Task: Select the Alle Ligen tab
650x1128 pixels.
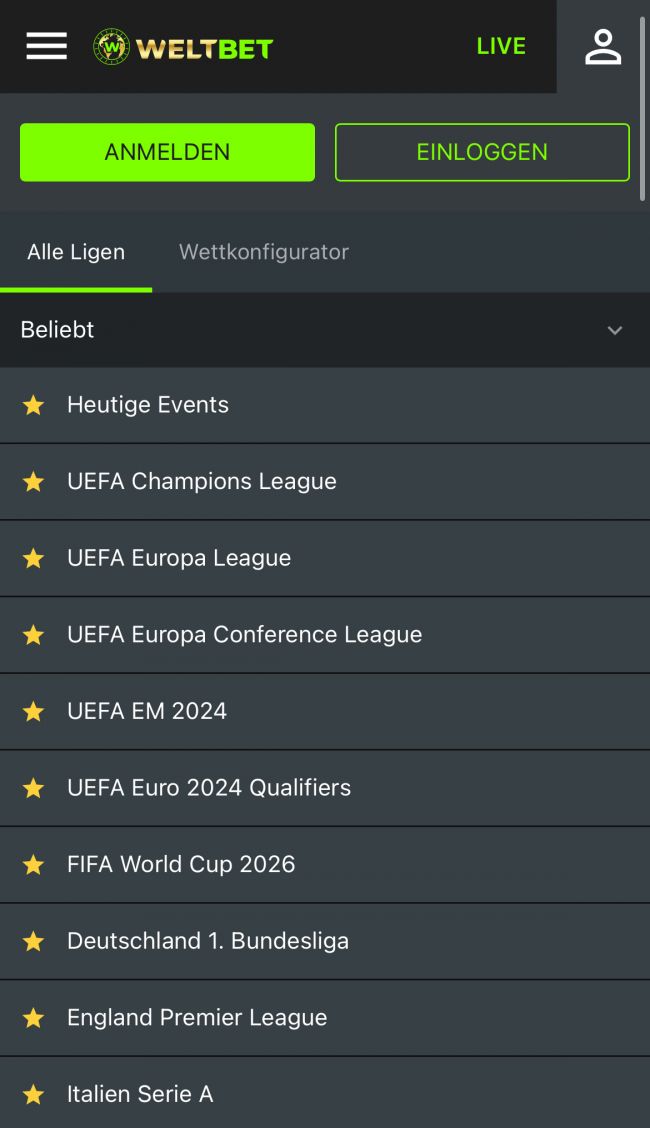Action: click(76, 252)
